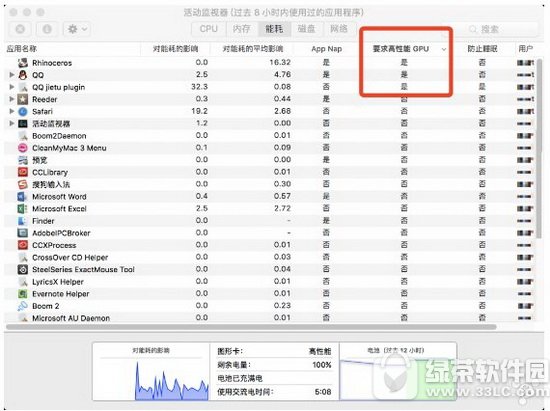
Task: Click value 19.2 in Safari row
Action: pyautogui.click(x=199, y=111)
